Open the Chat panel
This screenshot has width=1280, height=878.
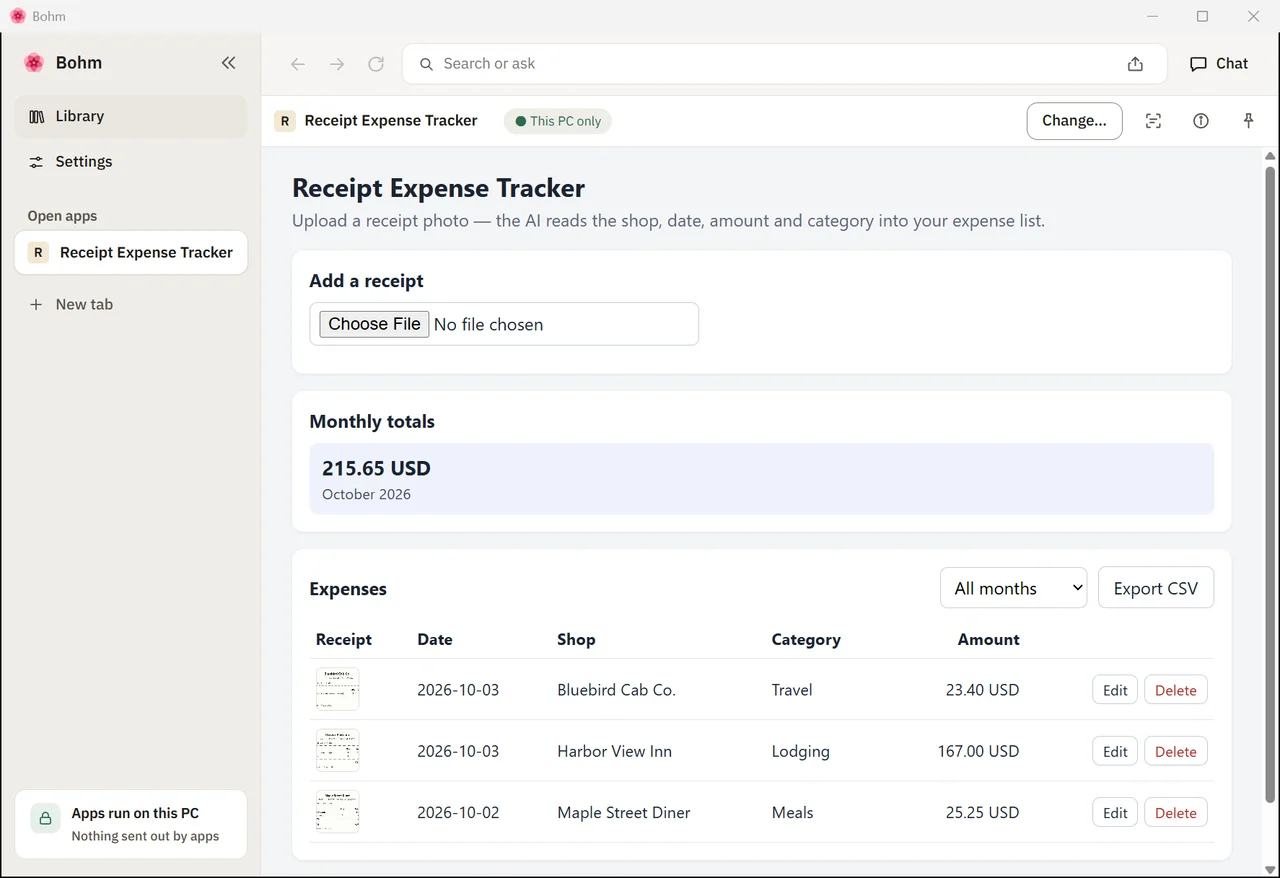tap(1219, 64)
